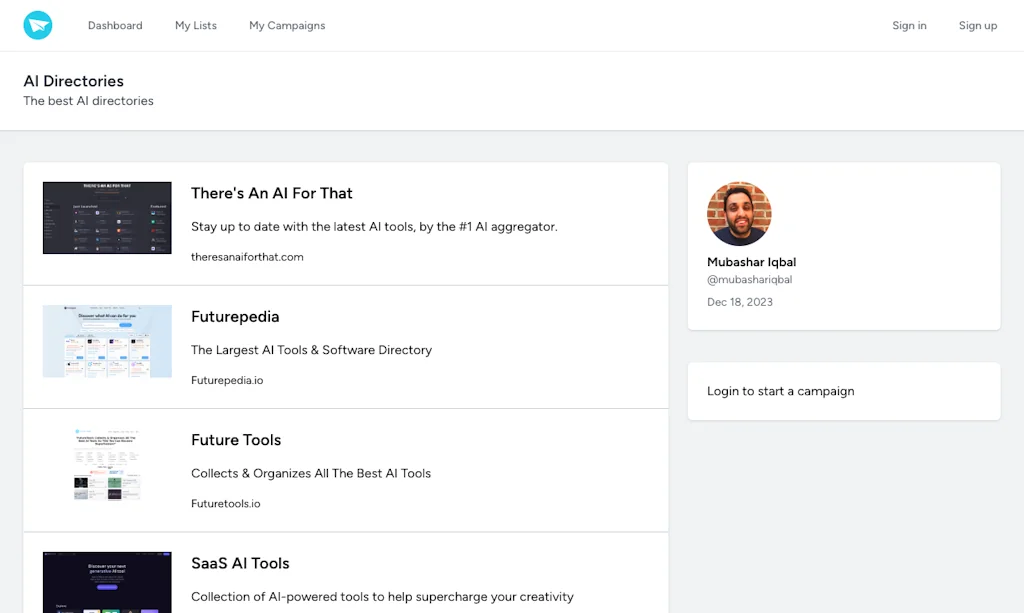The width and height of the screenshot is (1024, 613).
Task: Open the Future Tools preview image
Action: pyautogui.click(x=107, y=464)
